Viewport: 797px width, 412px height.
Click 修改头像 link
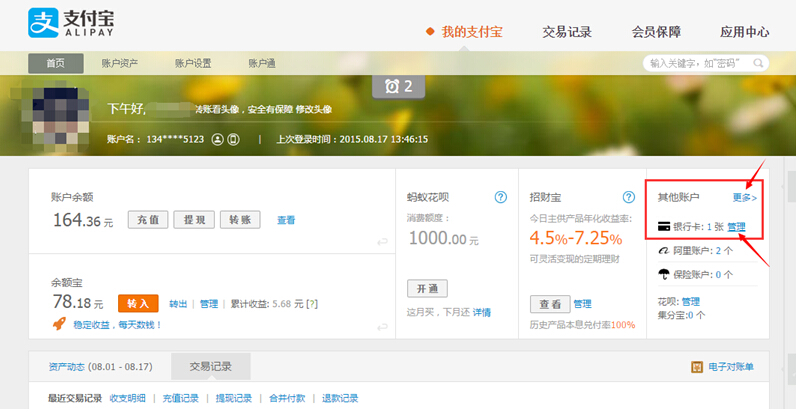[x=314, y=109]
